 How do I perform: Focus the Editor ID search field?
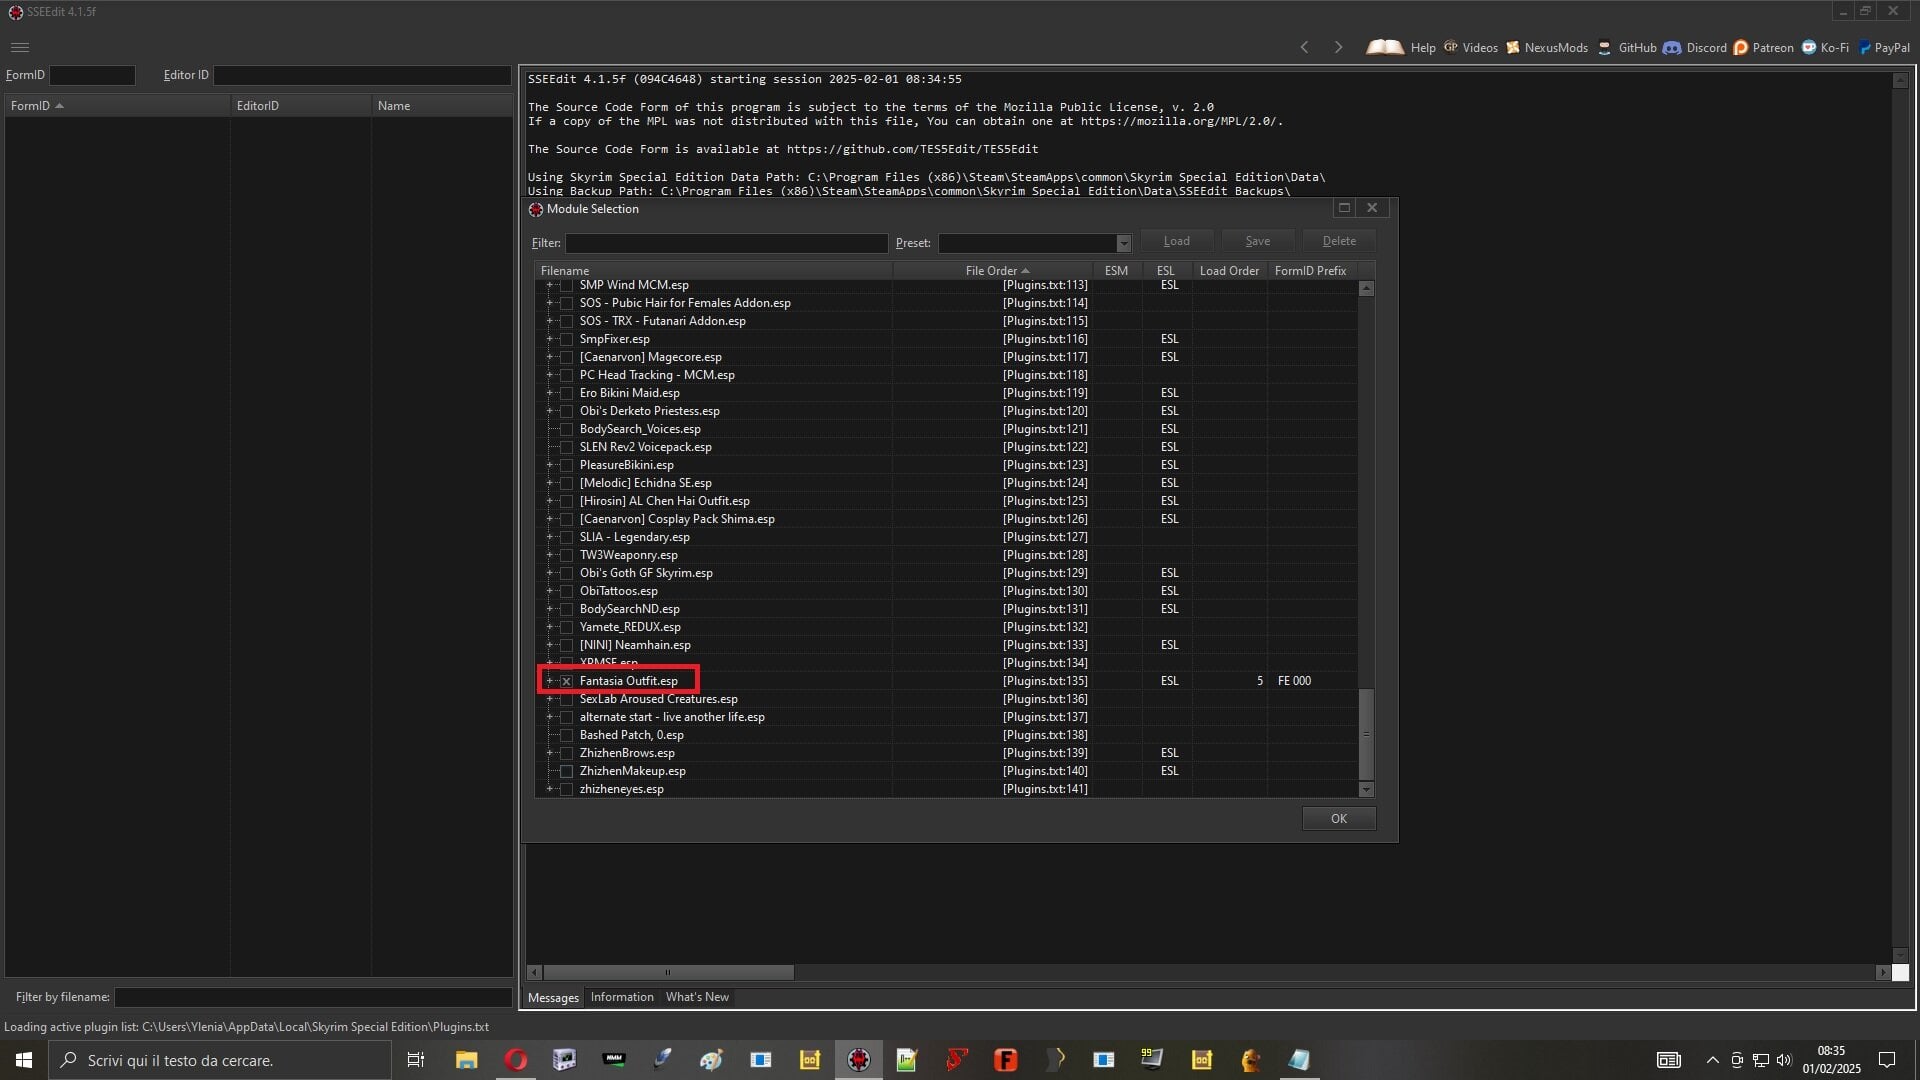362,75
